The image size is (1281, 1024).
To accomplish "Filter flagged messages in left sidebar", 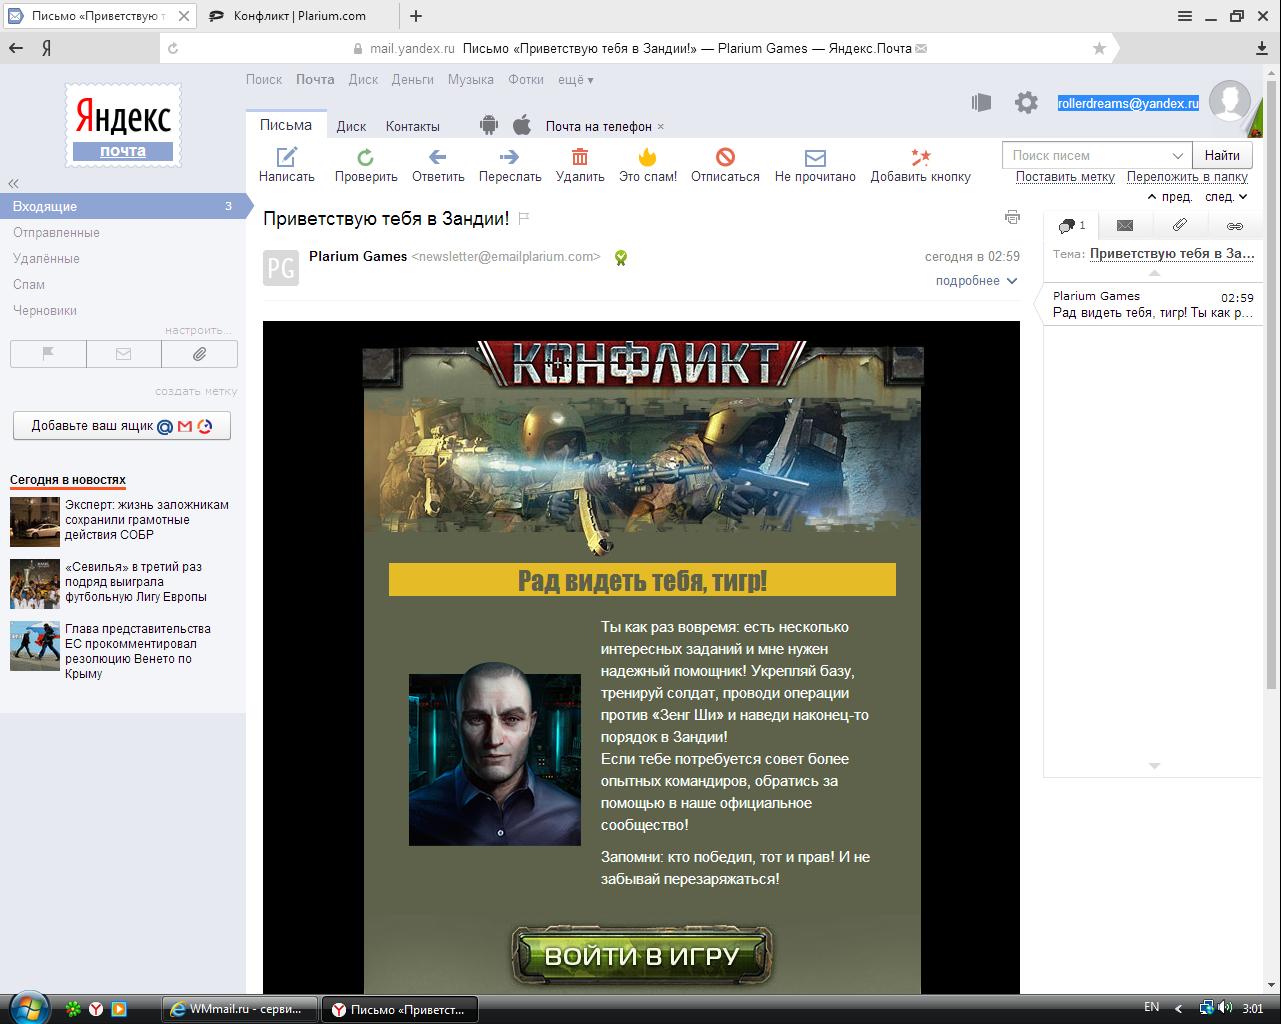I will [x=48, y=354].
